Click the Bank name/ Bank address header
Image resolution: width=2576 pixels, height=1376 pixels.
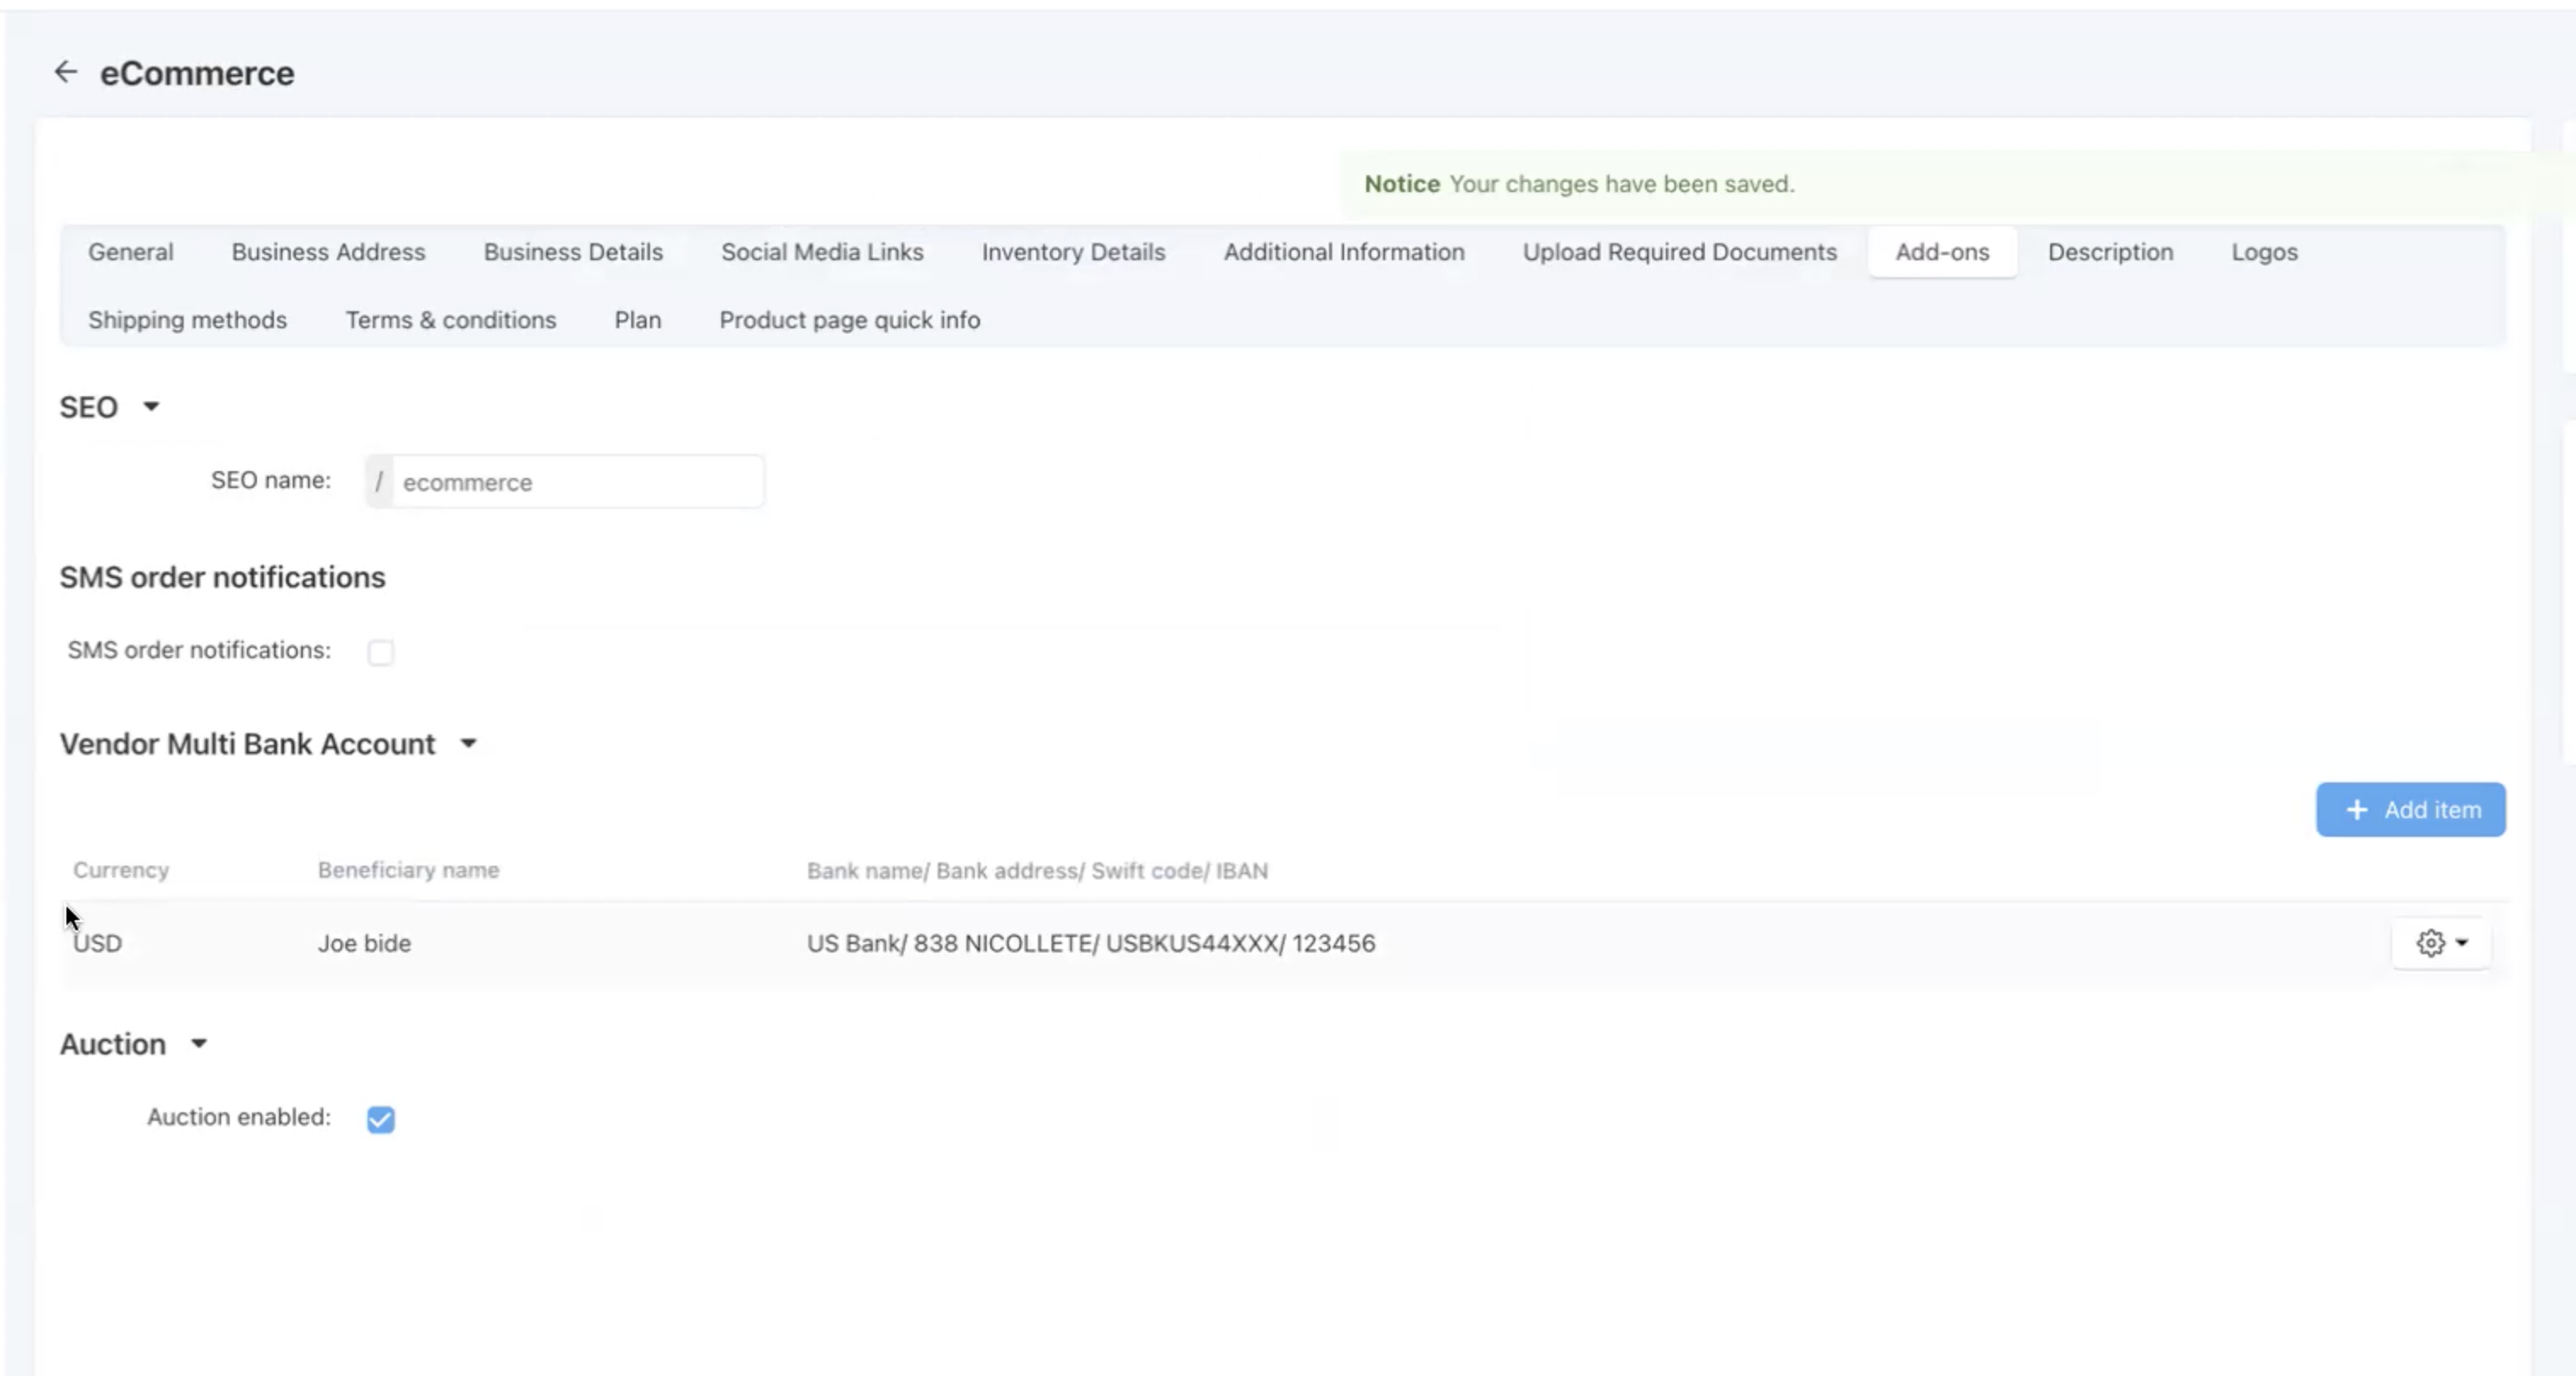[1037, 871]
